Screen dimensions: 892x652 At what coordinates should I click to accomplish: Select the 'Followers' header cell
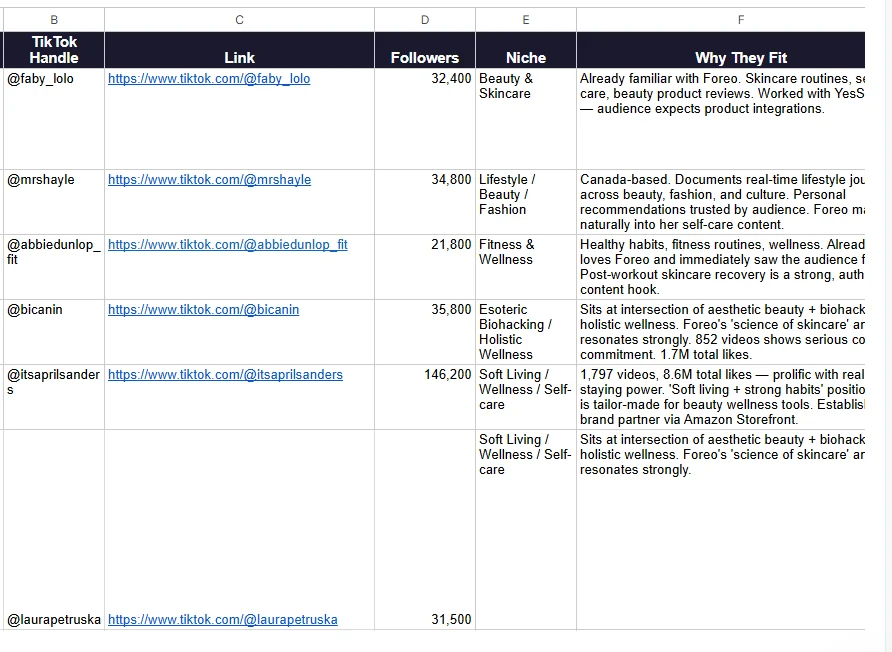click(x=425, y=50)
